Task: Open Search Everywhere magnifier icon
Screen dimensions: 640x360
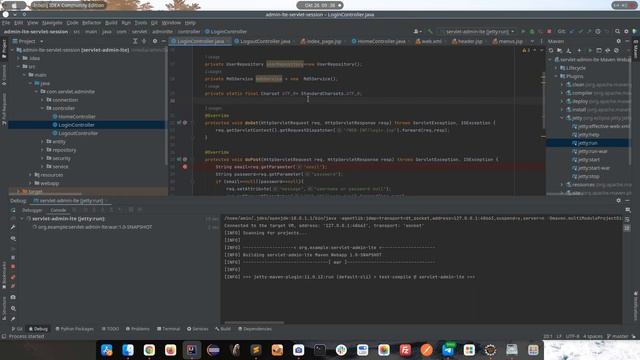Action: point(618,31)
